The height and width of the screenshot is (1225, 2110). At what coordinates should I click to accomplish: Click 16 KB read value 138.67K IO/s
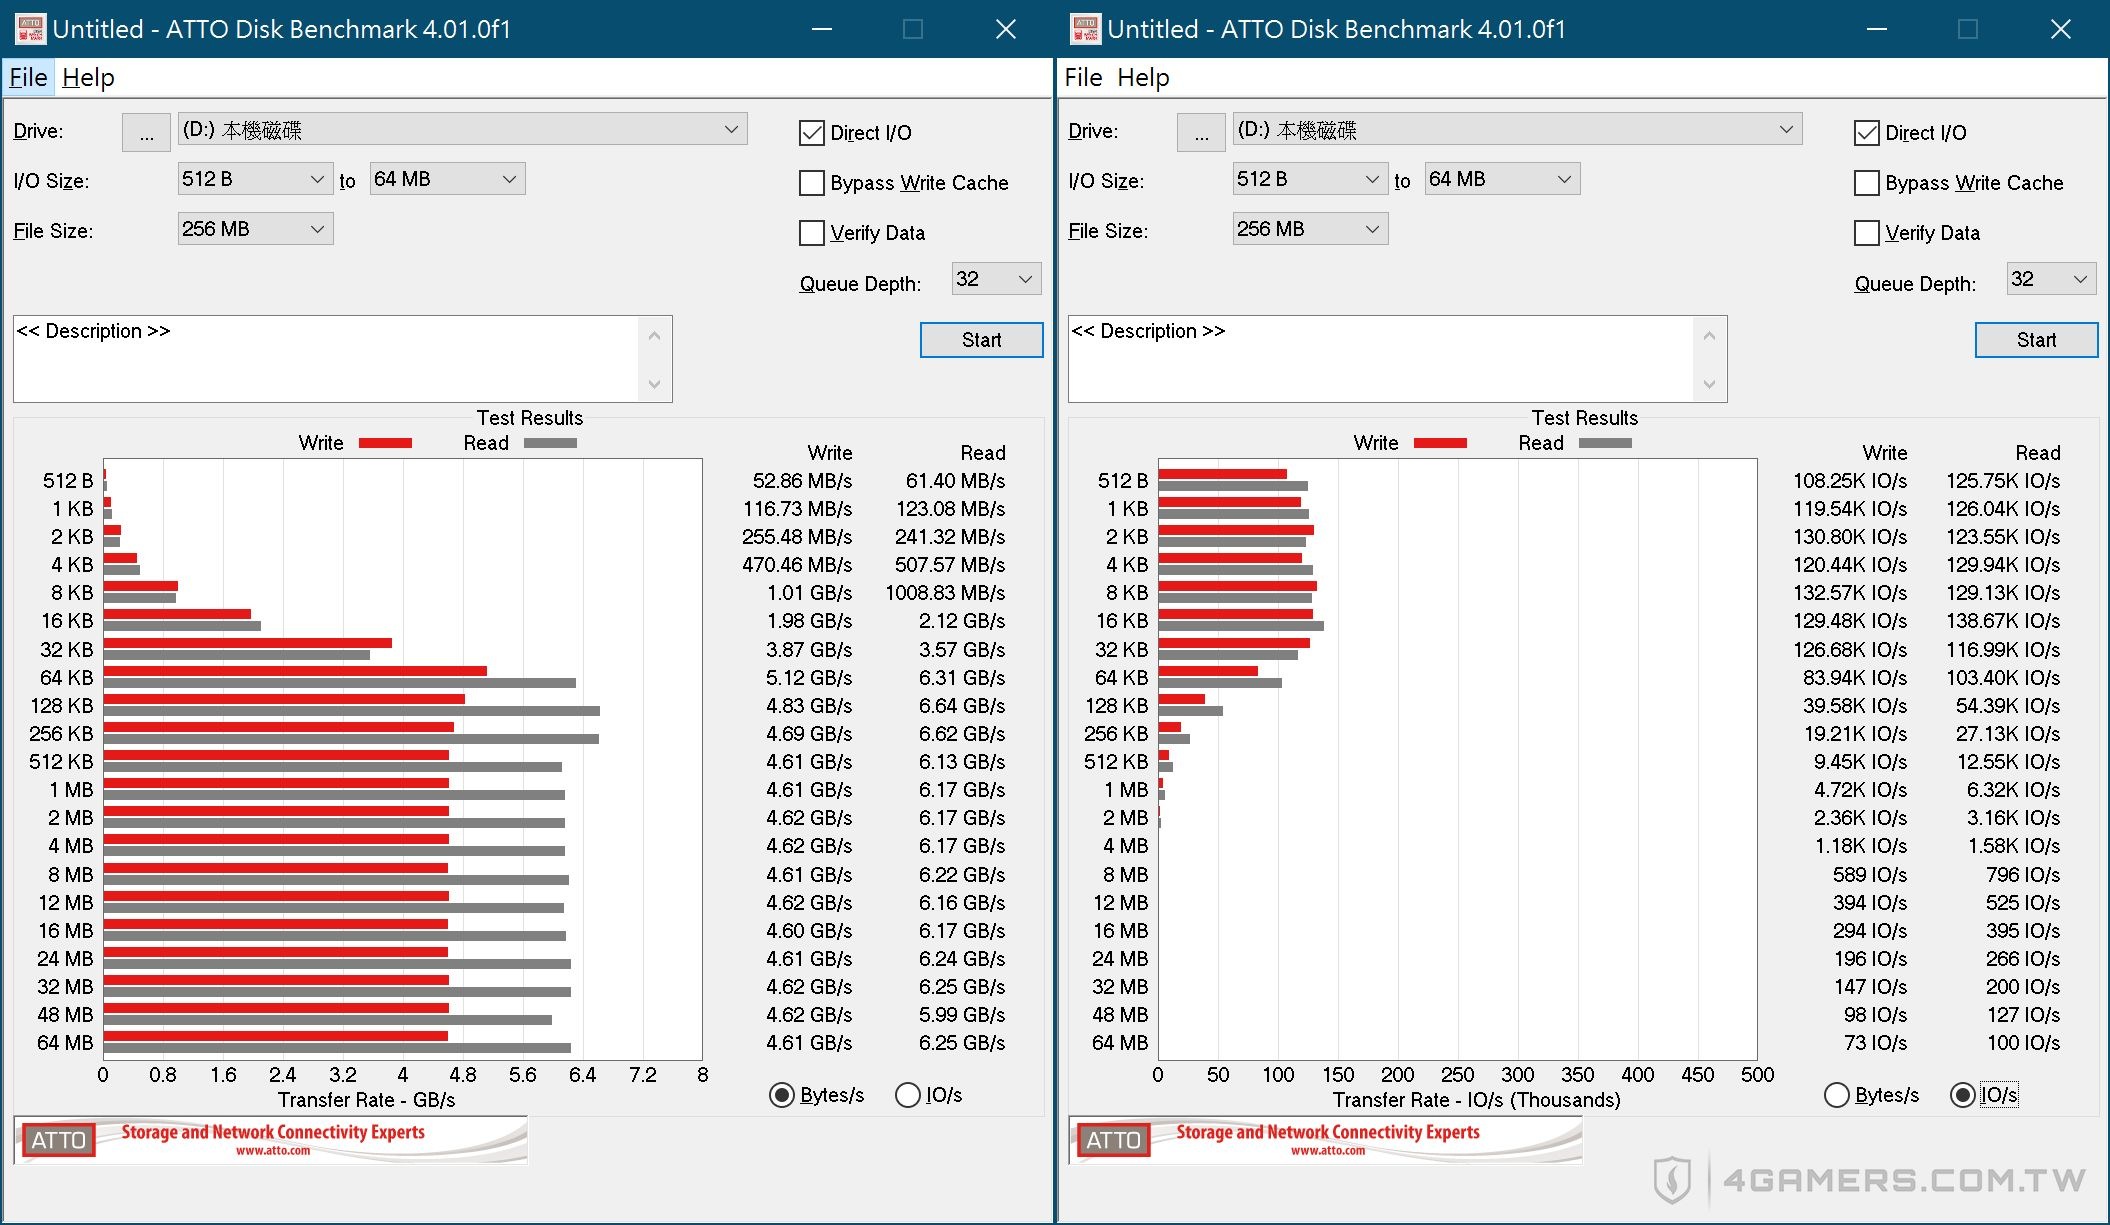click(x=2003, y=621)
